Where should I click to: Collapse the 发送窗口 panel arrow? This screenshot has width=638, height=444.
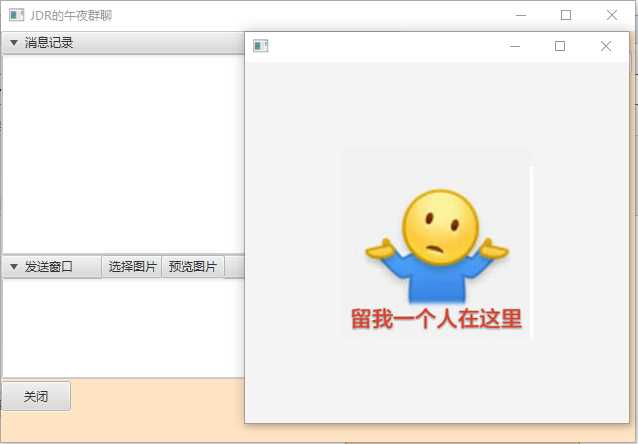click(14, 267)
